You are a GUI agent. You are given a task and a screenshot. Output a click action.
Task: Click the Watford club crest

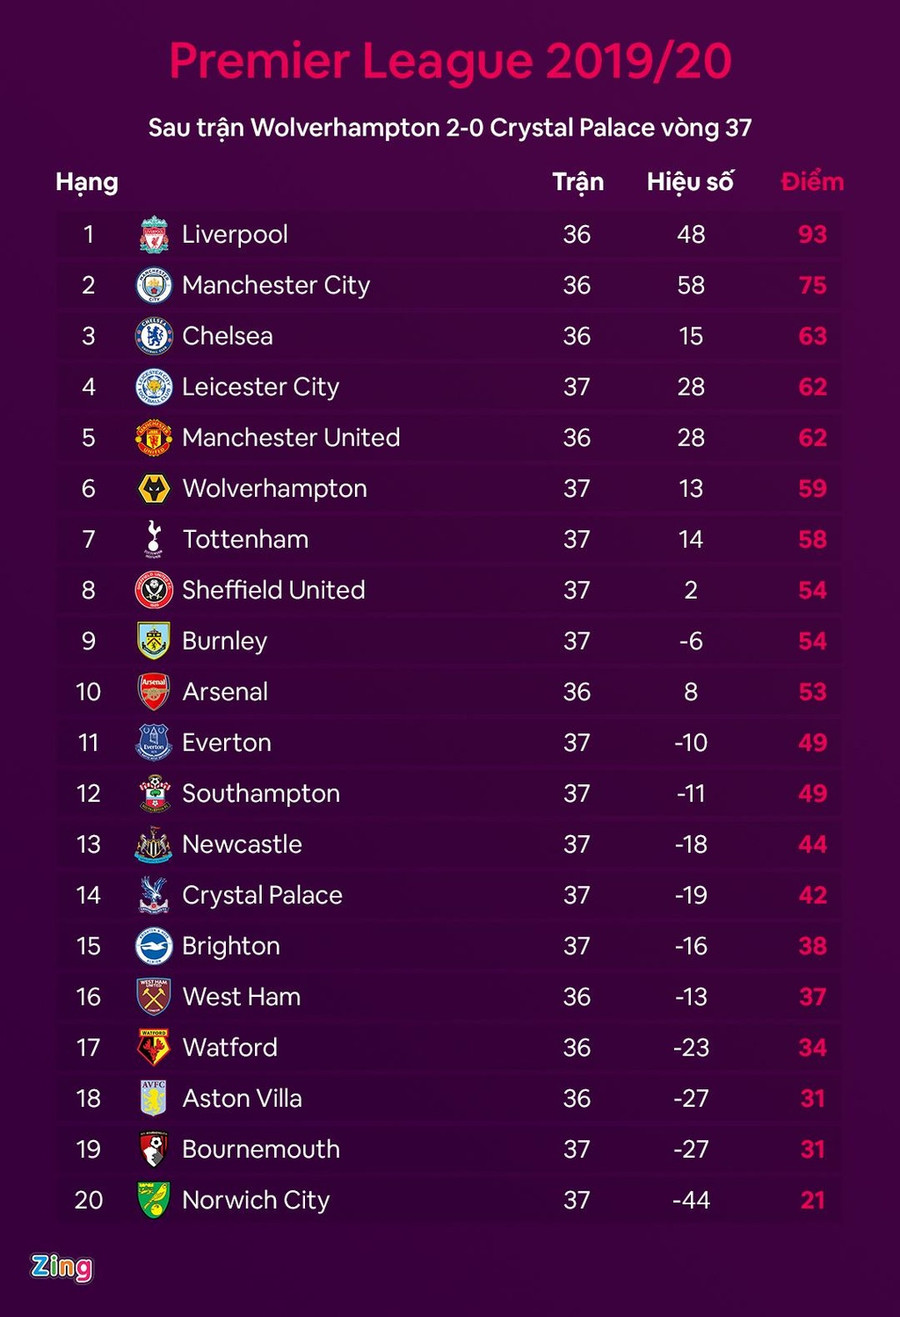pyautogui.click(x=154, y=1048)
